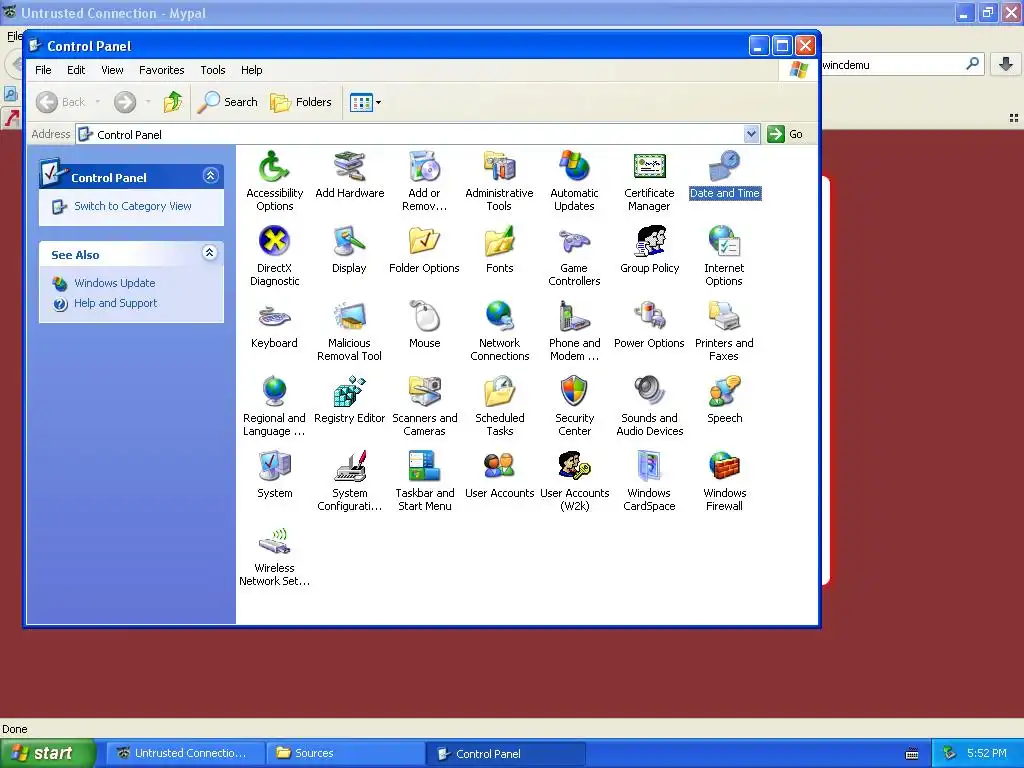This screenshot has height=768, width=1024.
Task: Open Help and Support link
Action: coord(116,303)
